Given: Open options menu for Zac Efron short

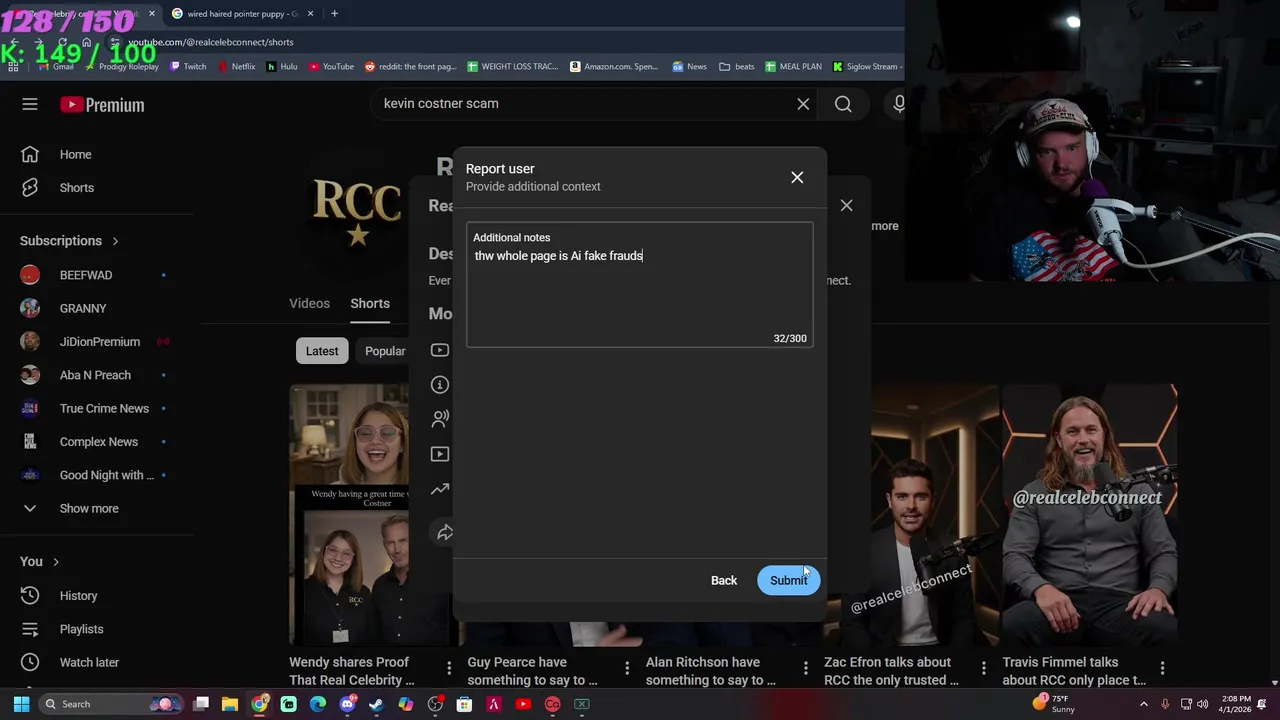Looking at the screenshot, I should pyautogui.click(x=984, y=668).
